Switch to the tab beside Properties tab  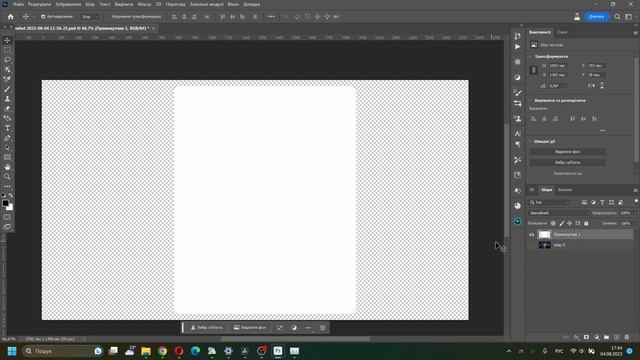coord(562,32)
